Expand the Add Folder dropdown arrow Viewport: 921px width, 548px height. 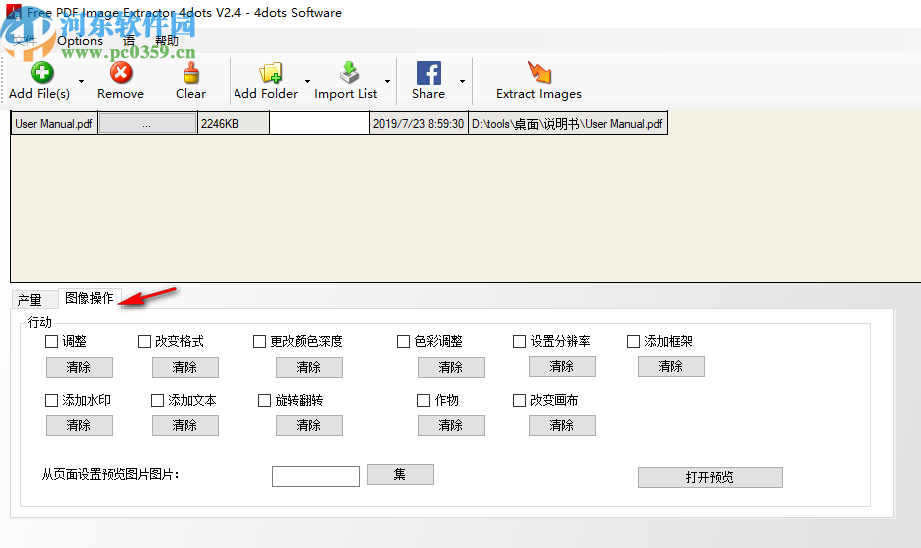click(307, 81)
